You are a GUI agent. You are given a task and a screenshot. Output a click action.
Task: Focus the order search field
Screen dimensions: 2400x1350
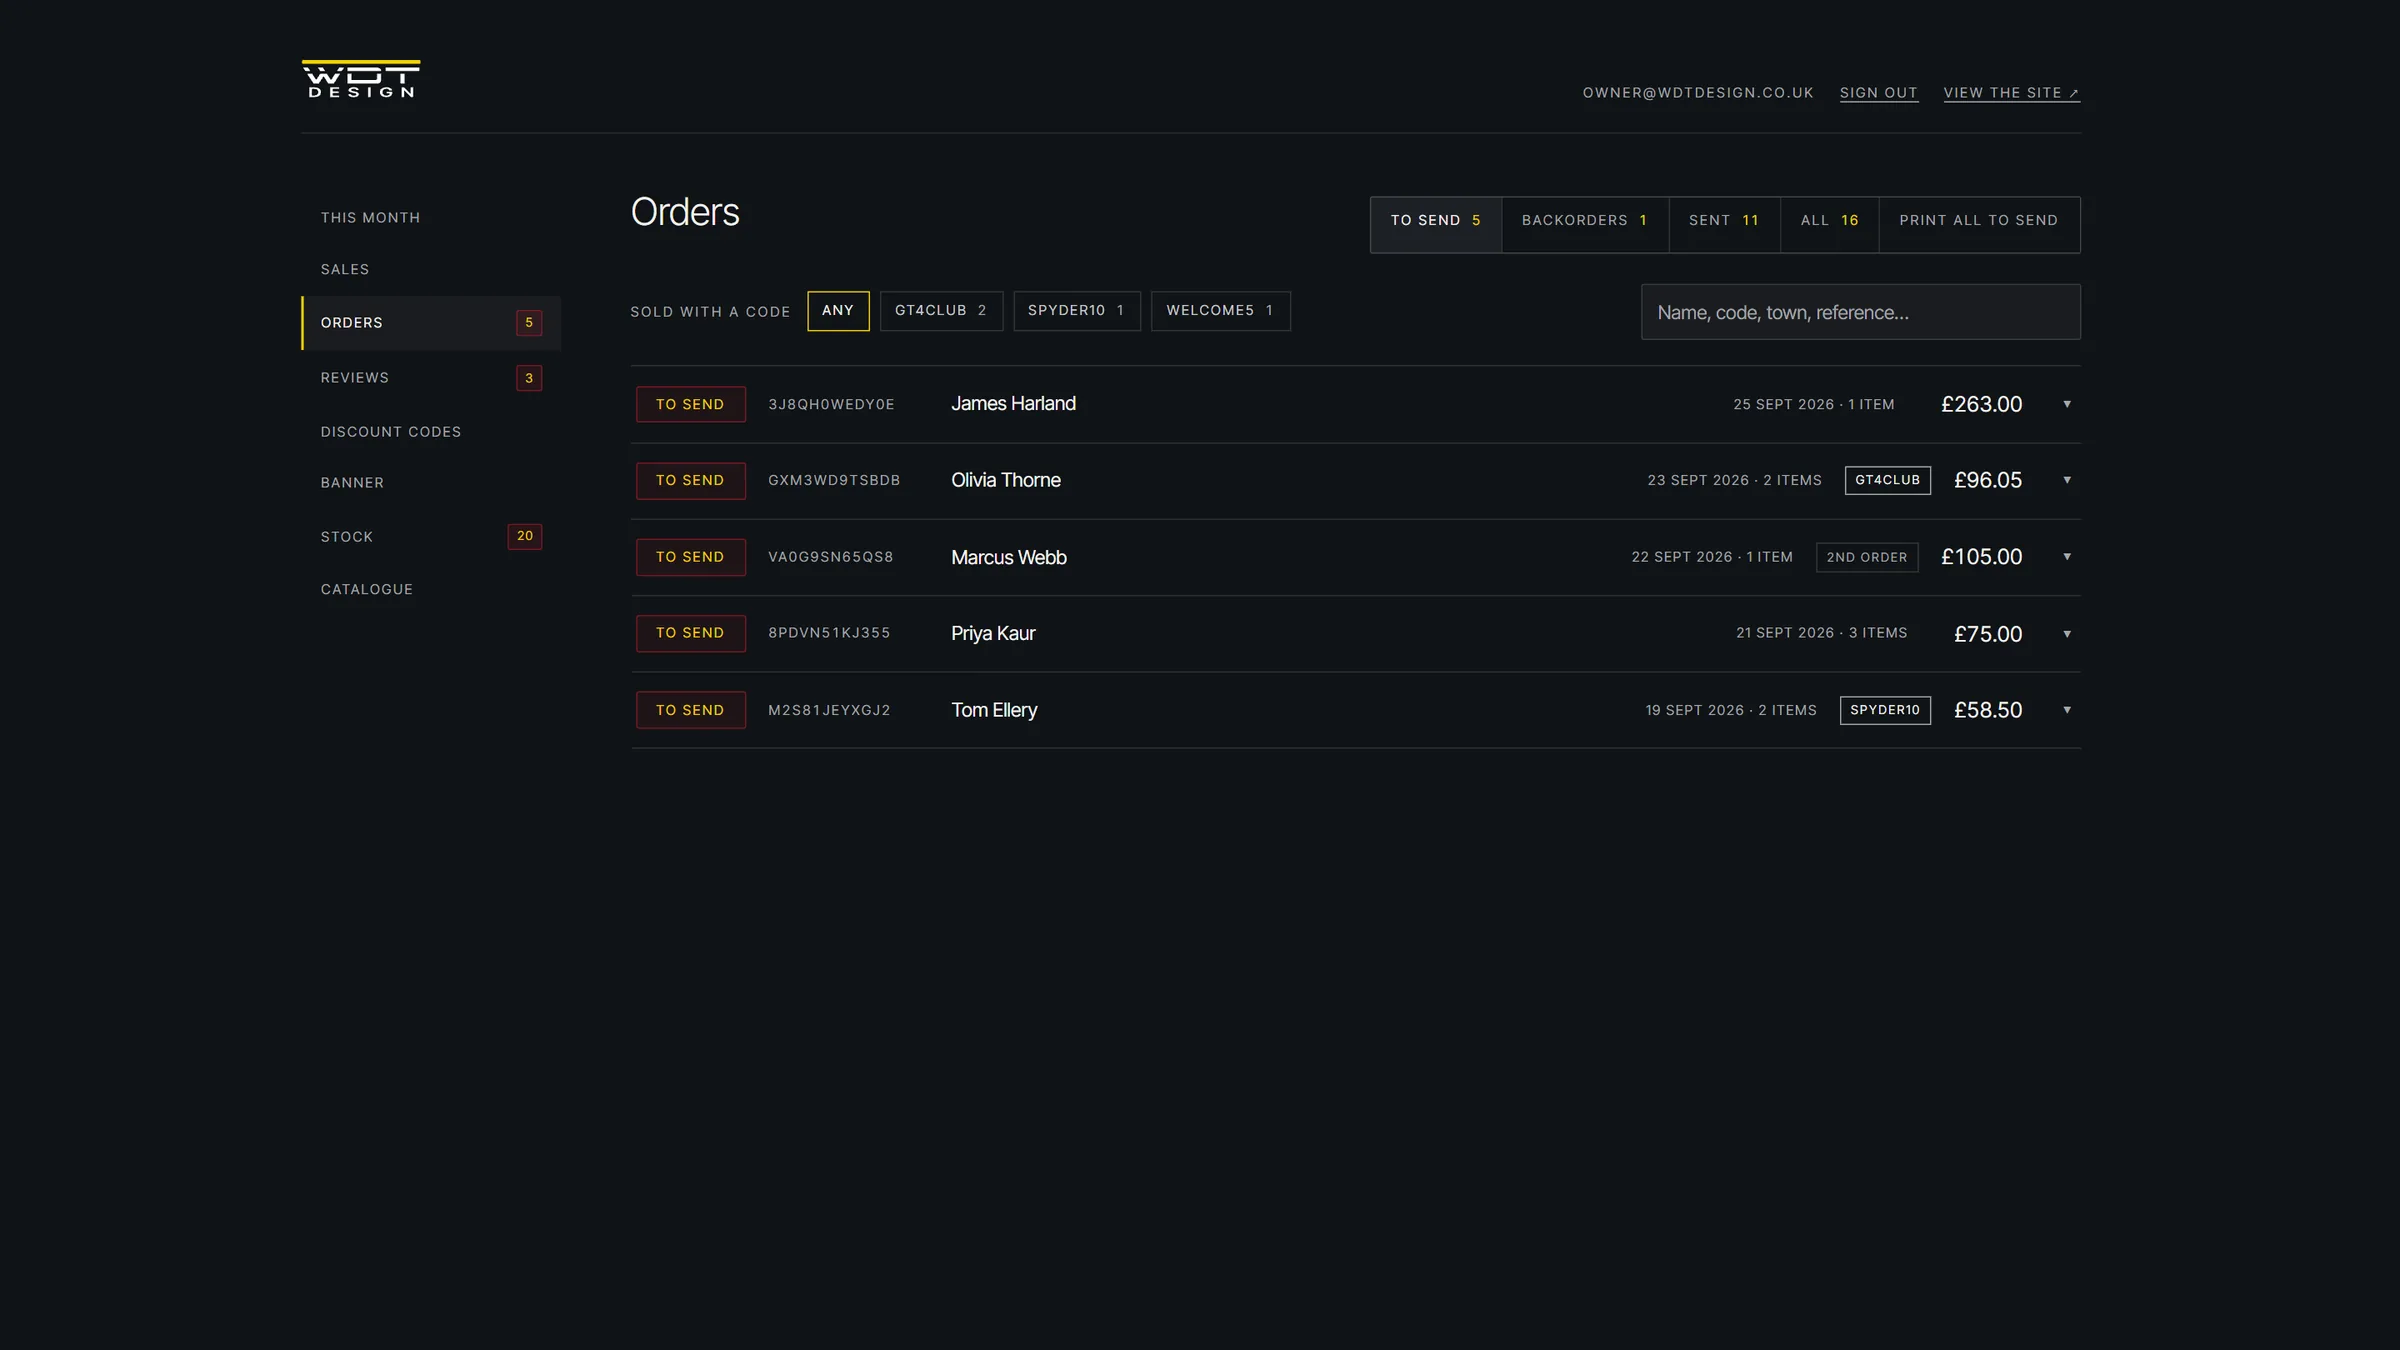1860,312
